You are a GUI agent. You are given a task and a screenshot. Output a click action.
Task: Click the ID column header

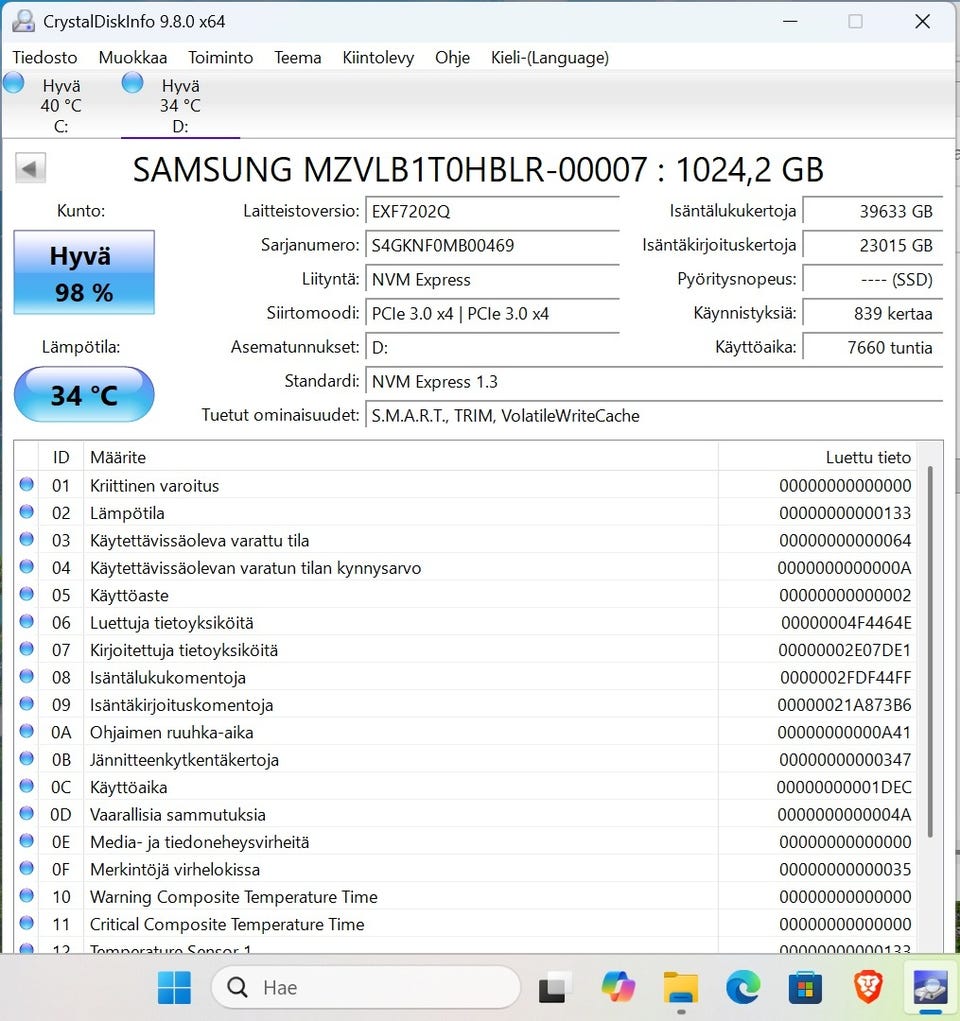(x=61, y=457)
